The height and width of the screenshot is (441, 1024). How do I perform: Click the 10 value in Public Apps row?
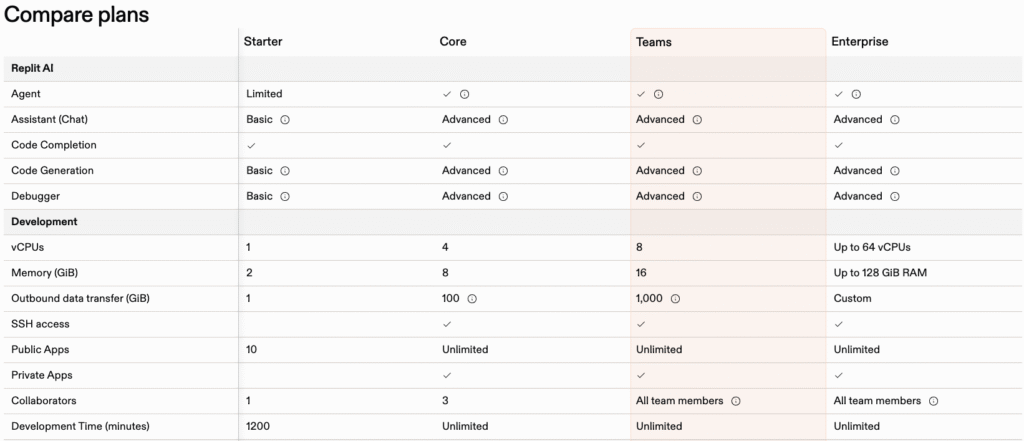coord(251,350)
